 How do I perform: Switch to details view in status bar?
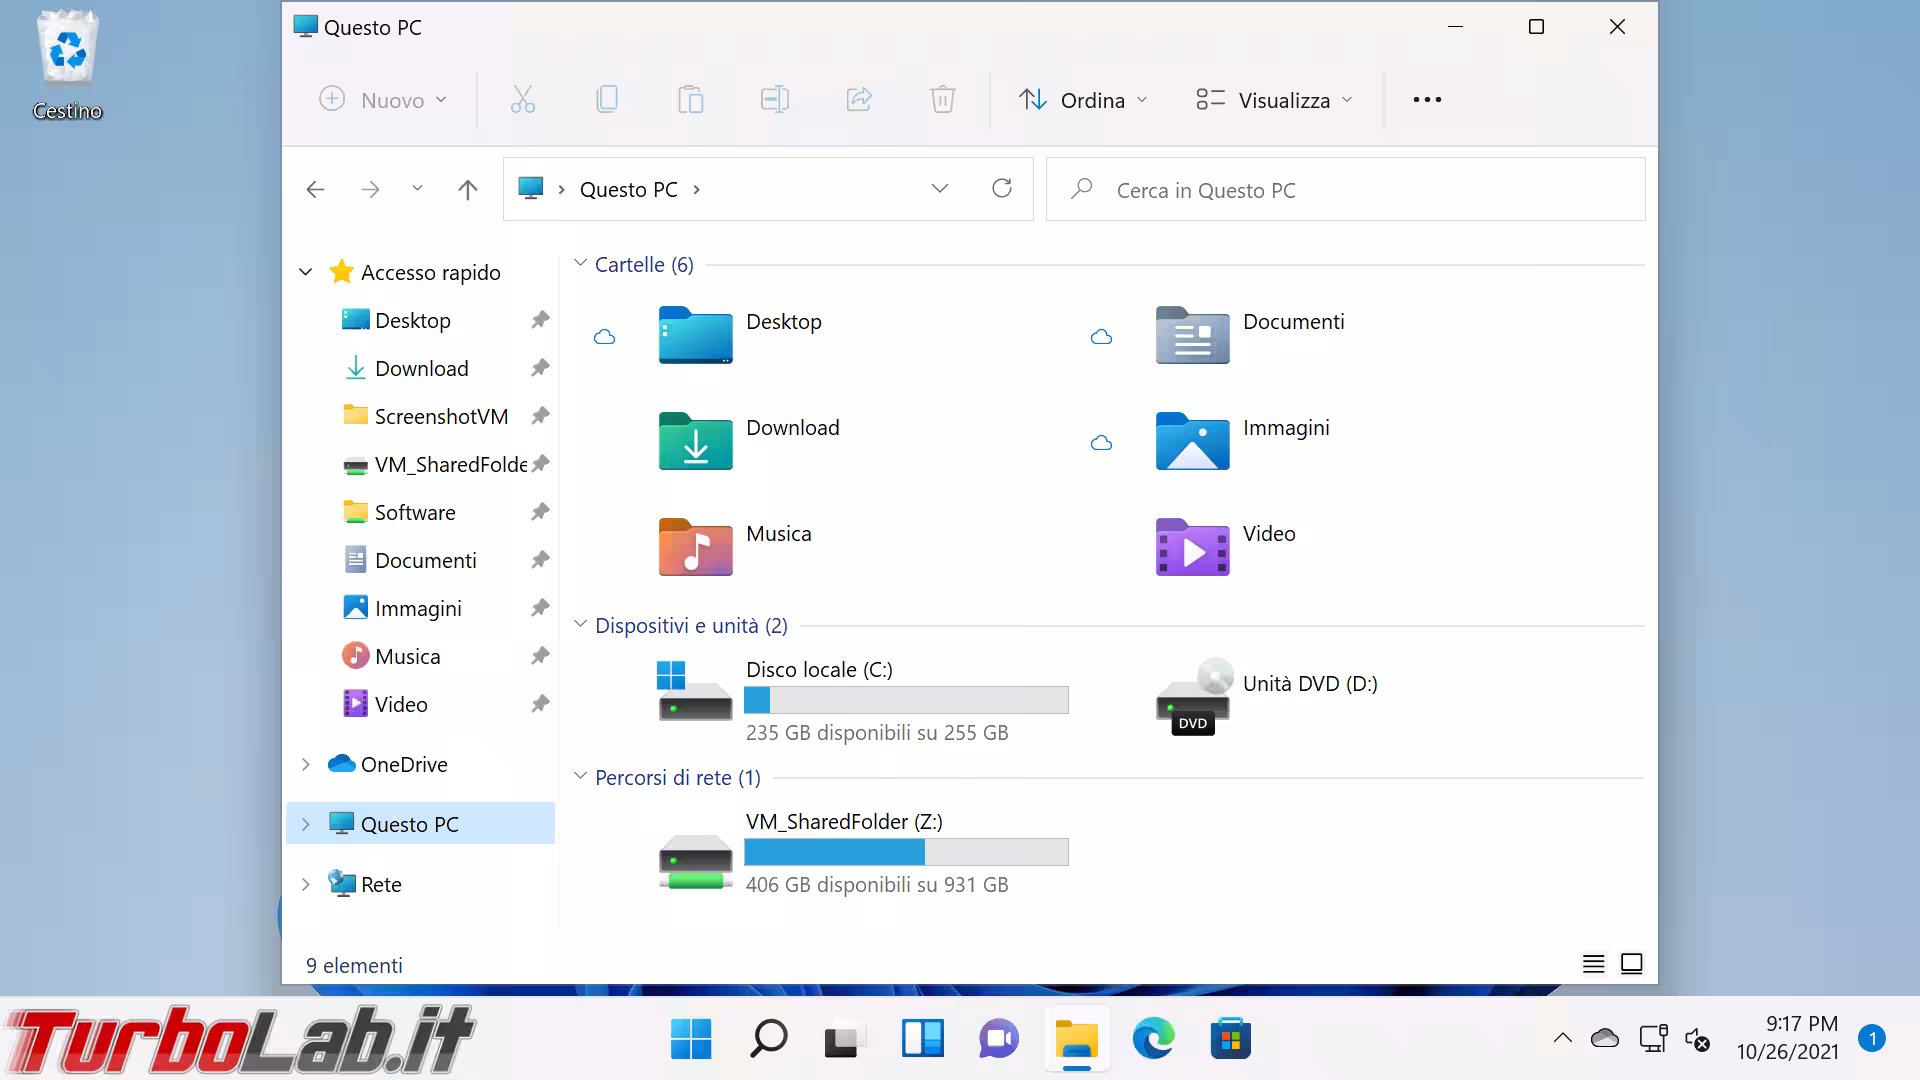(x=1593, y=964)
